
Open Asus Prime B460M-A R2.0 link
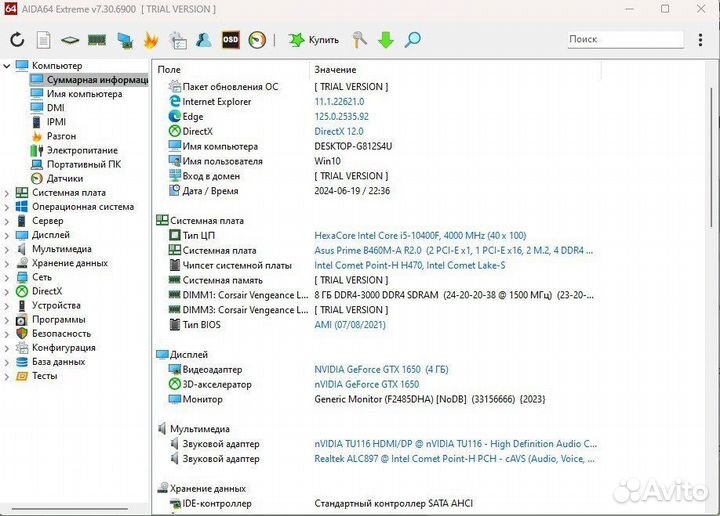454,251
